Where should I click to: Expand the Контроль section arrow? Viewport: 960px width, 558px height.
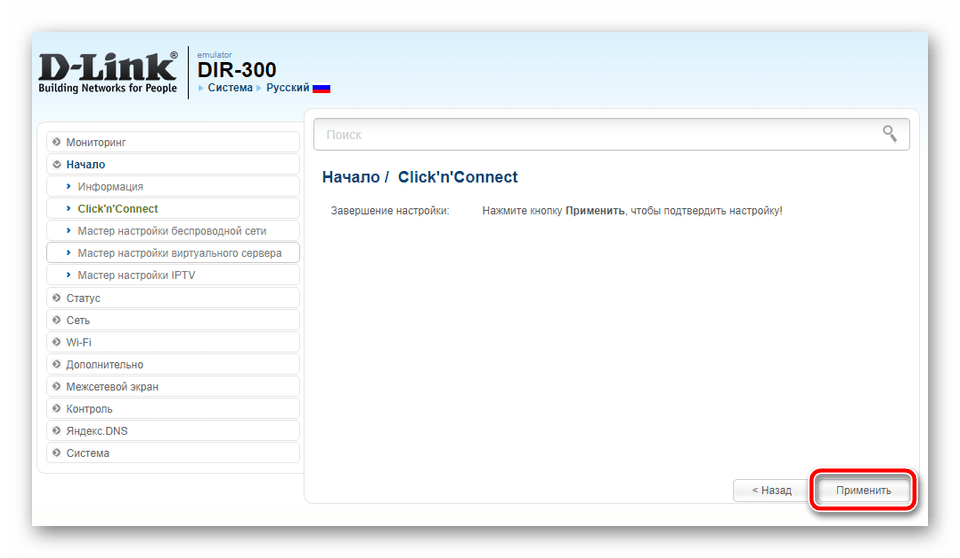(x=56, y=409)
